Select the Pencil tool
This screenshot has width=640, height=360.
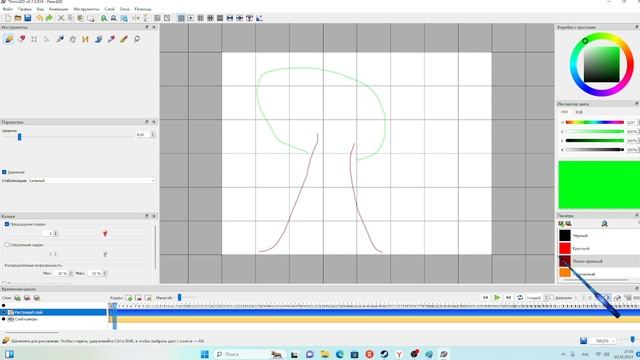[x=9, y=39]
